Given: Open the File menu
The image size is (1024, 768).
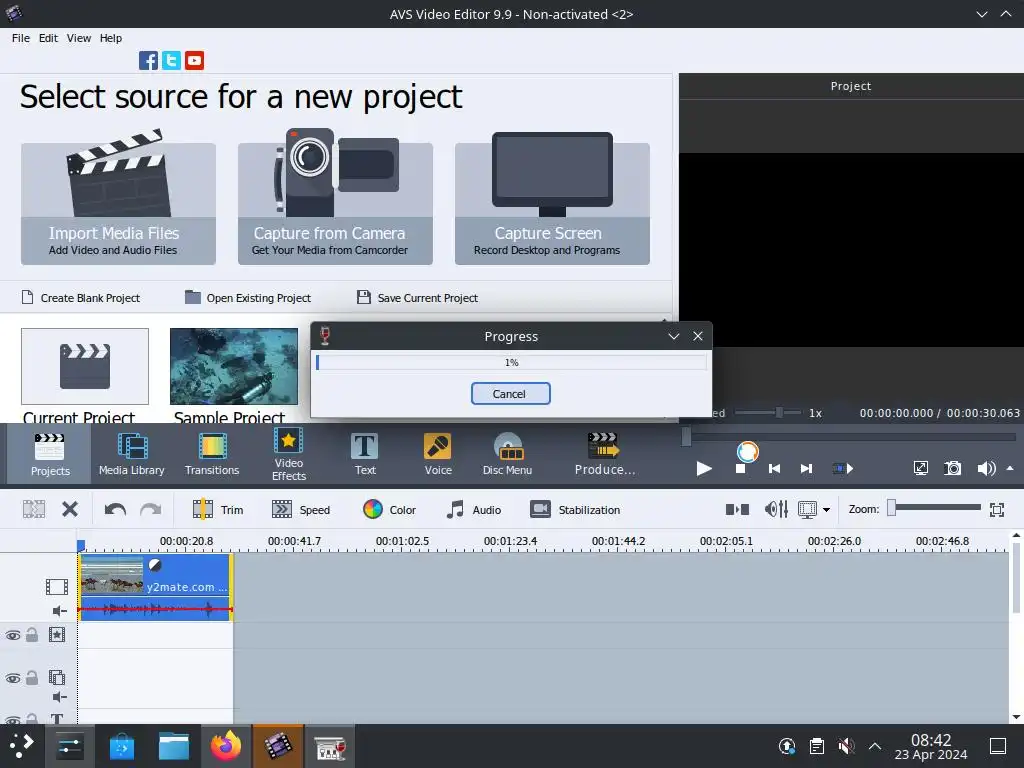Looking at the screenshot, I should click(x=21, y=38).
